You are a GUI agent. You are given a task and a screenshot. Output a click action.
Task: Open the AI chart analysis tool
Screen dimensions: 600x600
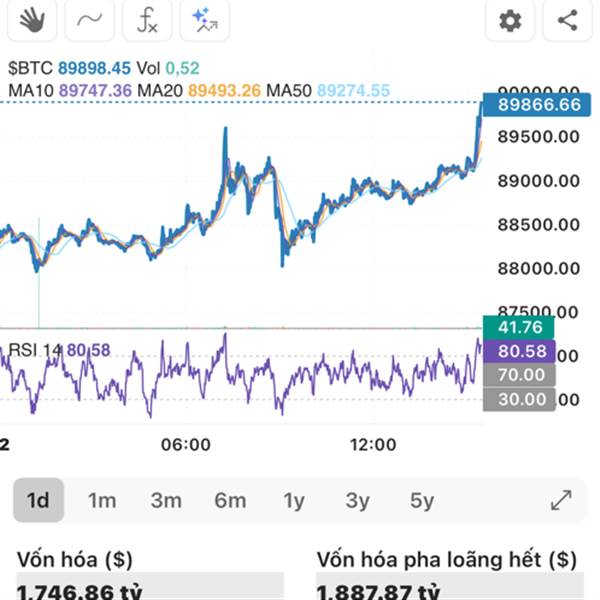pos(205,19)
